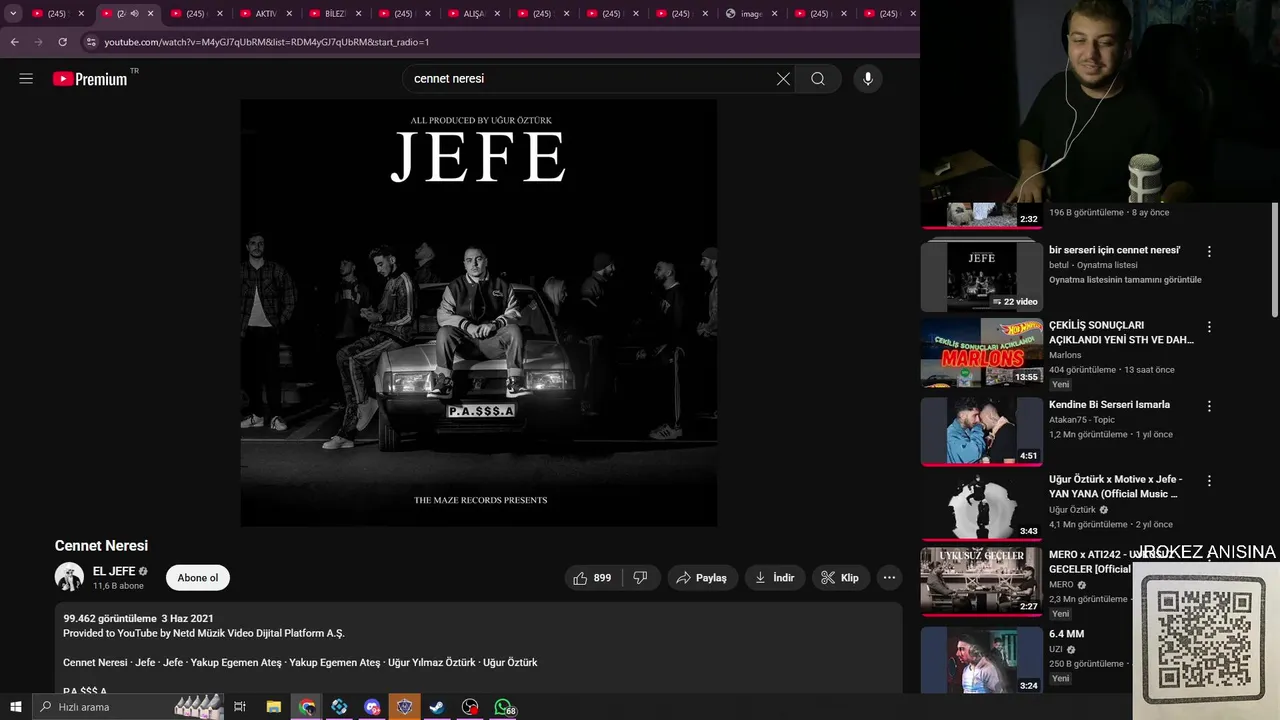Image resolution: width=1280 pixels, height=720 pixels.
Task: Open EL JEFE channel name link
Action: pyautogui.click(x=114, y=571)
